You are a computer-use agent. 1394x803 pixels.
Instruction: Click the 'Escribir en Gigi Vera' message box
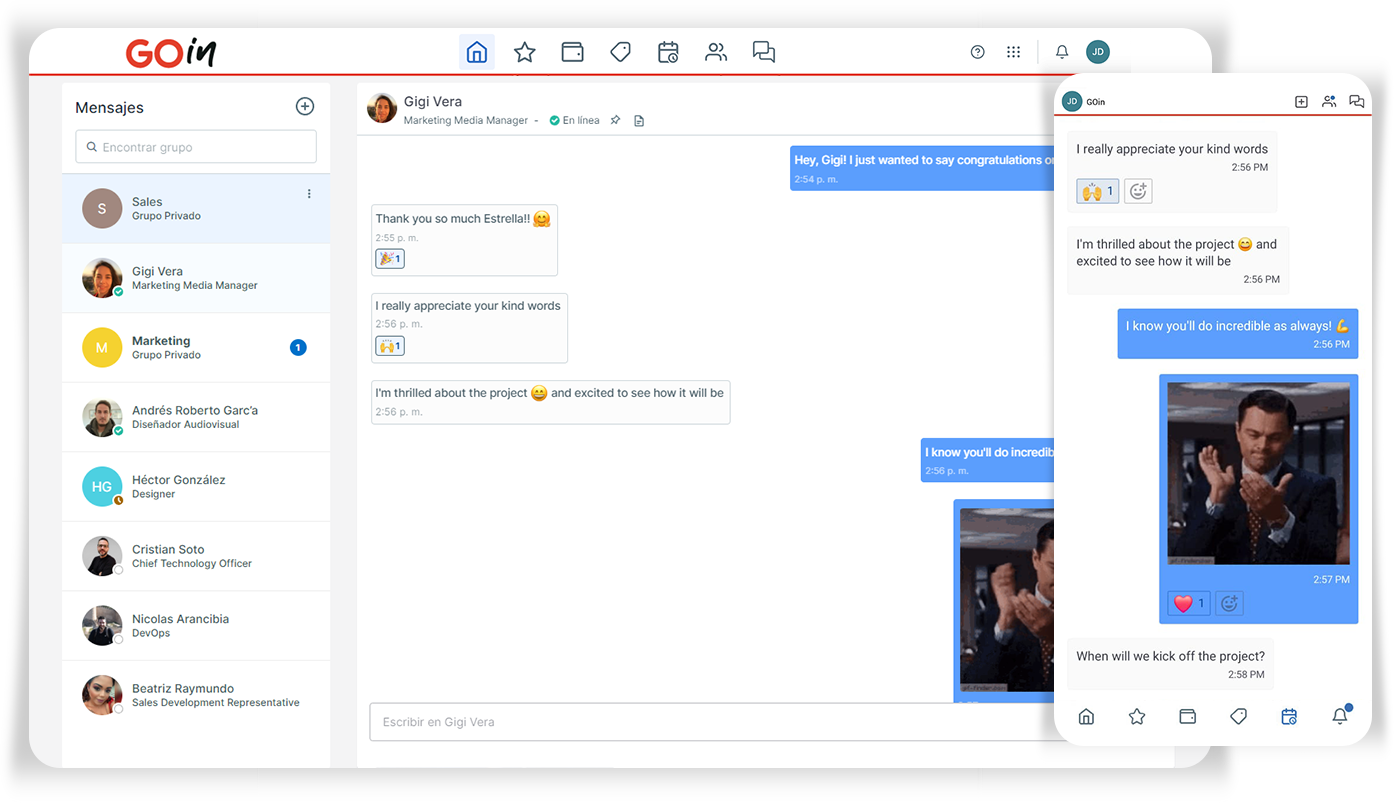711,722
